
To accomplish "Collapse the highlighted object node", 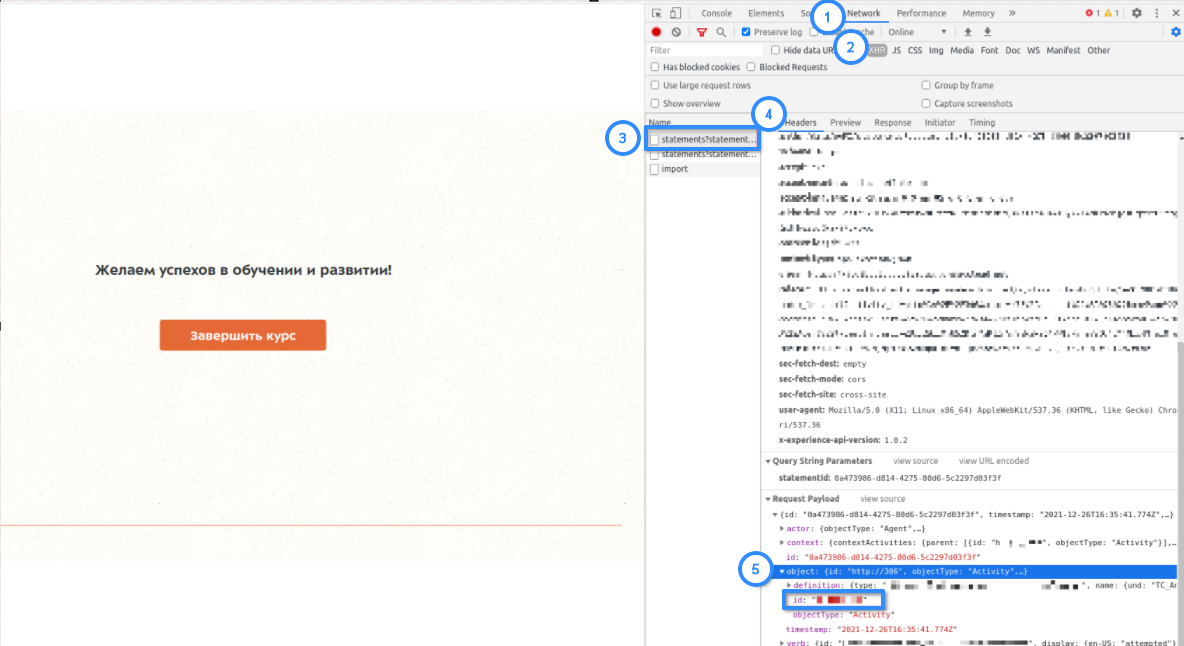I will click(782, 571).
